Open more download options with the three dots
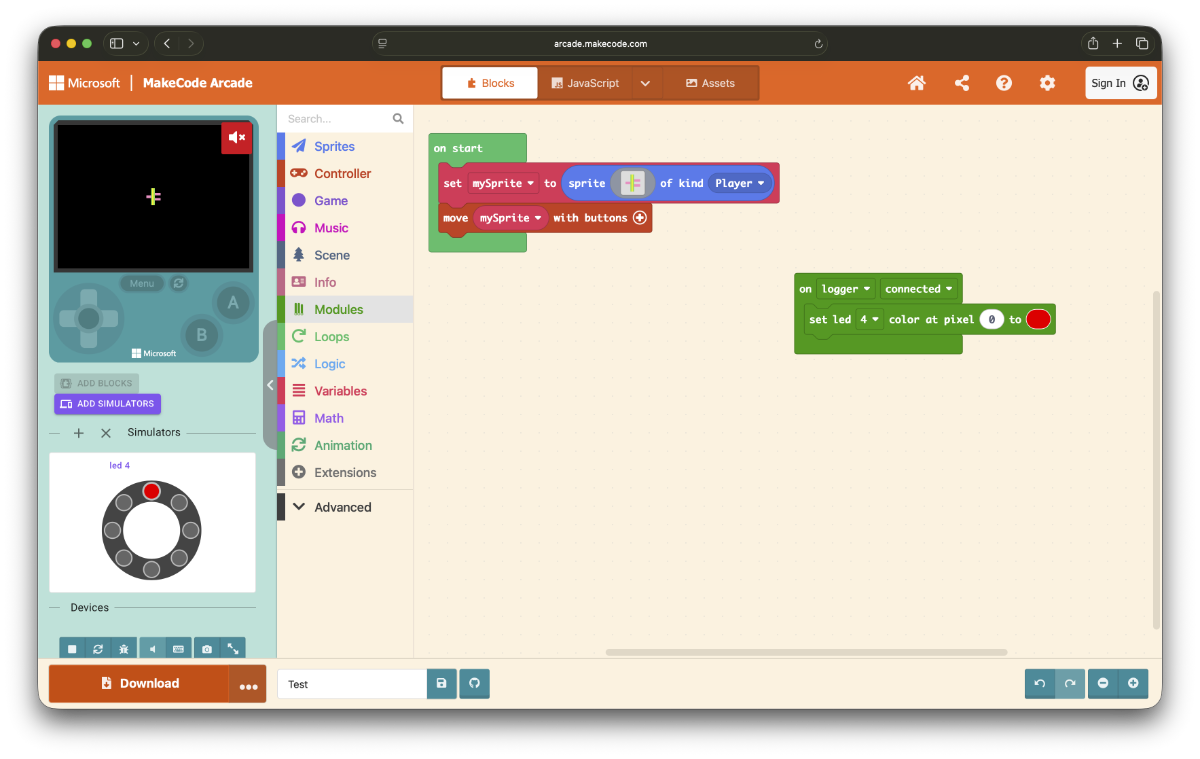Screen dimensions: 1200x759 point(248,685)
